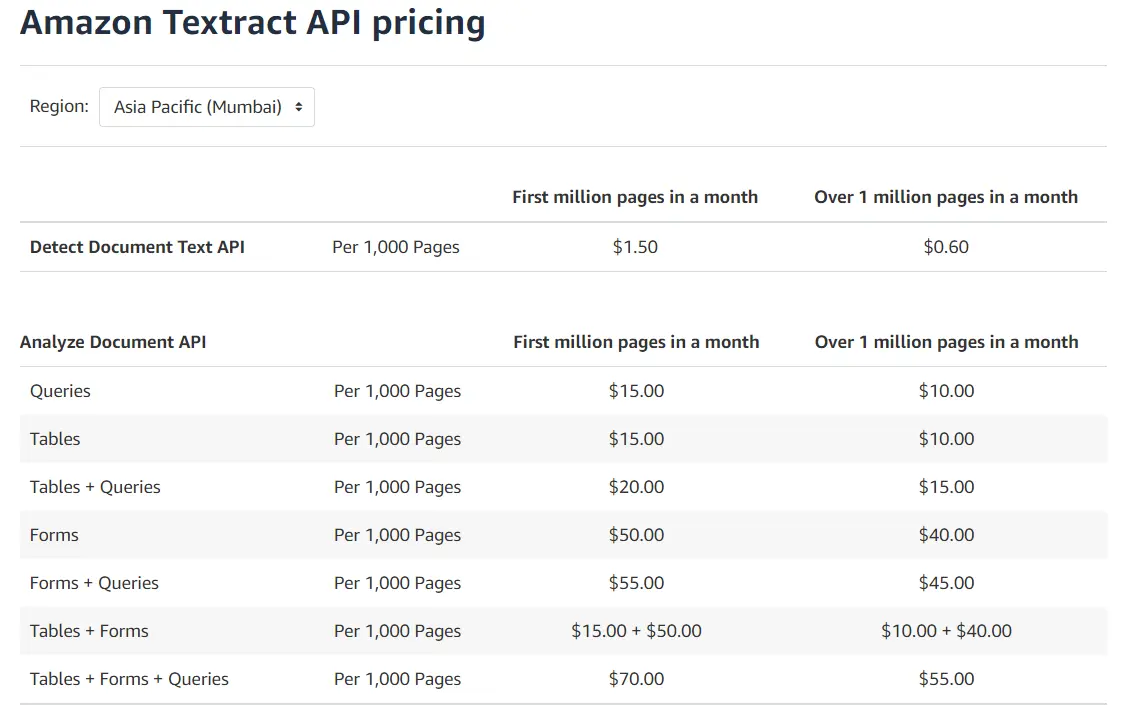Image resolution: width=1137 pixels, height=706 pixels.
Task: Click the Forms + Queries row label
Action: click(94, 583)
